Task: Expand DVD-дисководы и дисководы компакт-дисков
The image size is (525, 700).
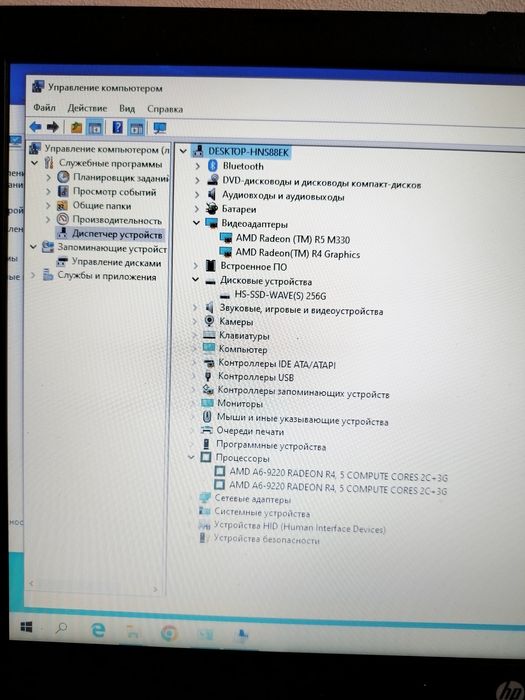Action: coord(197,180)
